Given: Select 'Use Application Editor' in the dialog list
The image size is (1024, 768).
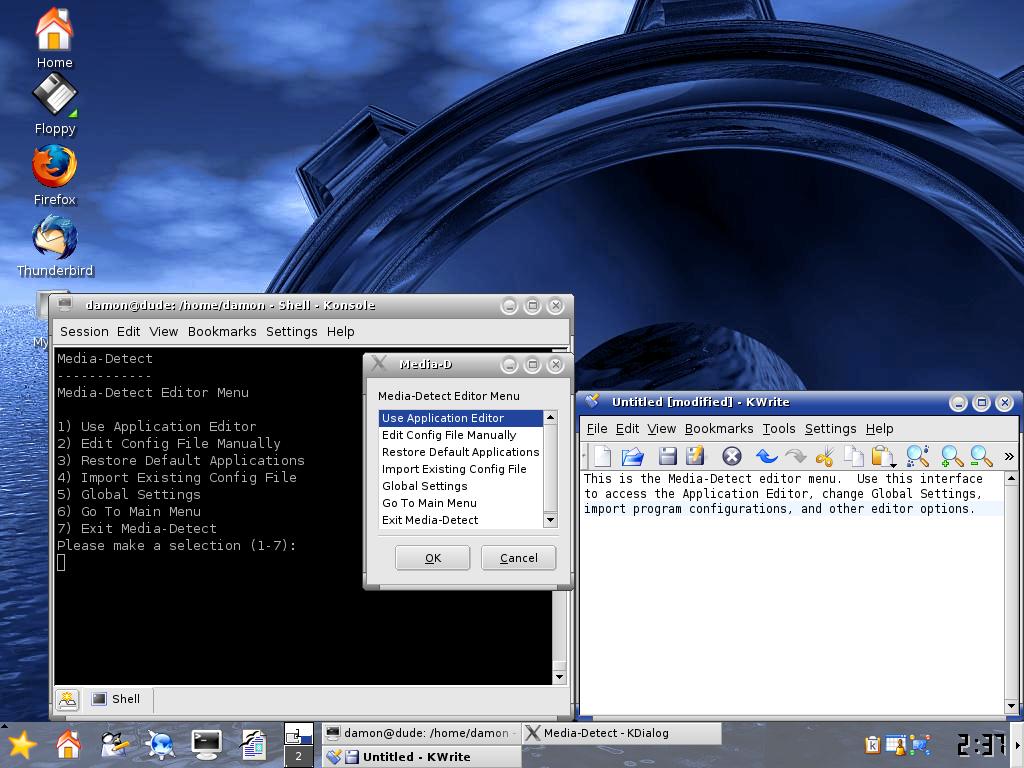Looking at the screenshot, I should (x=460, y=418).
